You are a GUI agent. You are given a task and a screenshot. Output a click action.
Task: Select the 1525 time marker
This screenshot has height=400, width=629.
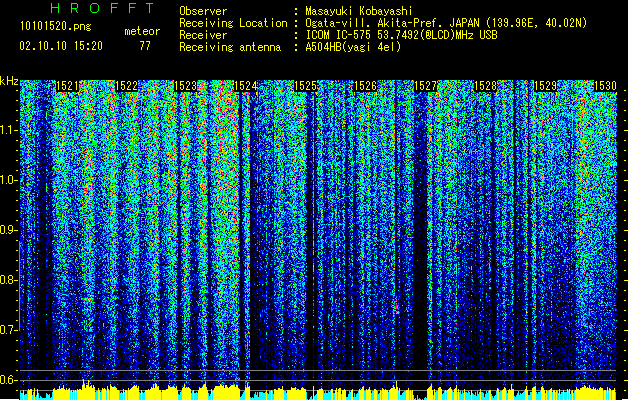coord(306,86)
